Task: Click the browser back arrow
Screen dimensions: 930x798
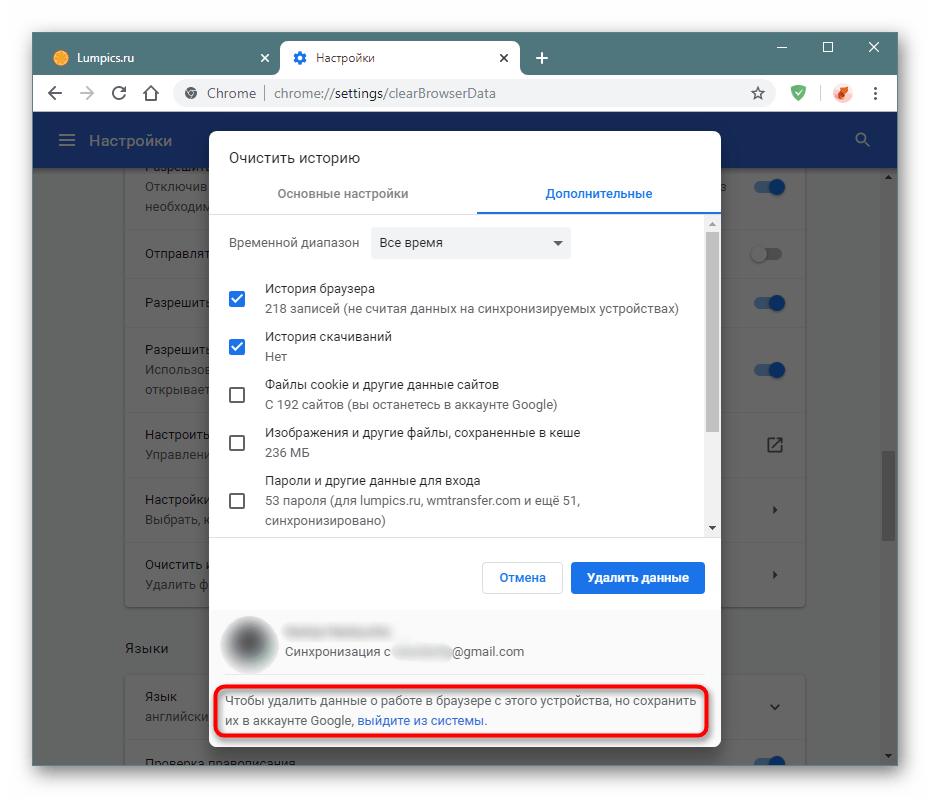Action: pos(56,93)
